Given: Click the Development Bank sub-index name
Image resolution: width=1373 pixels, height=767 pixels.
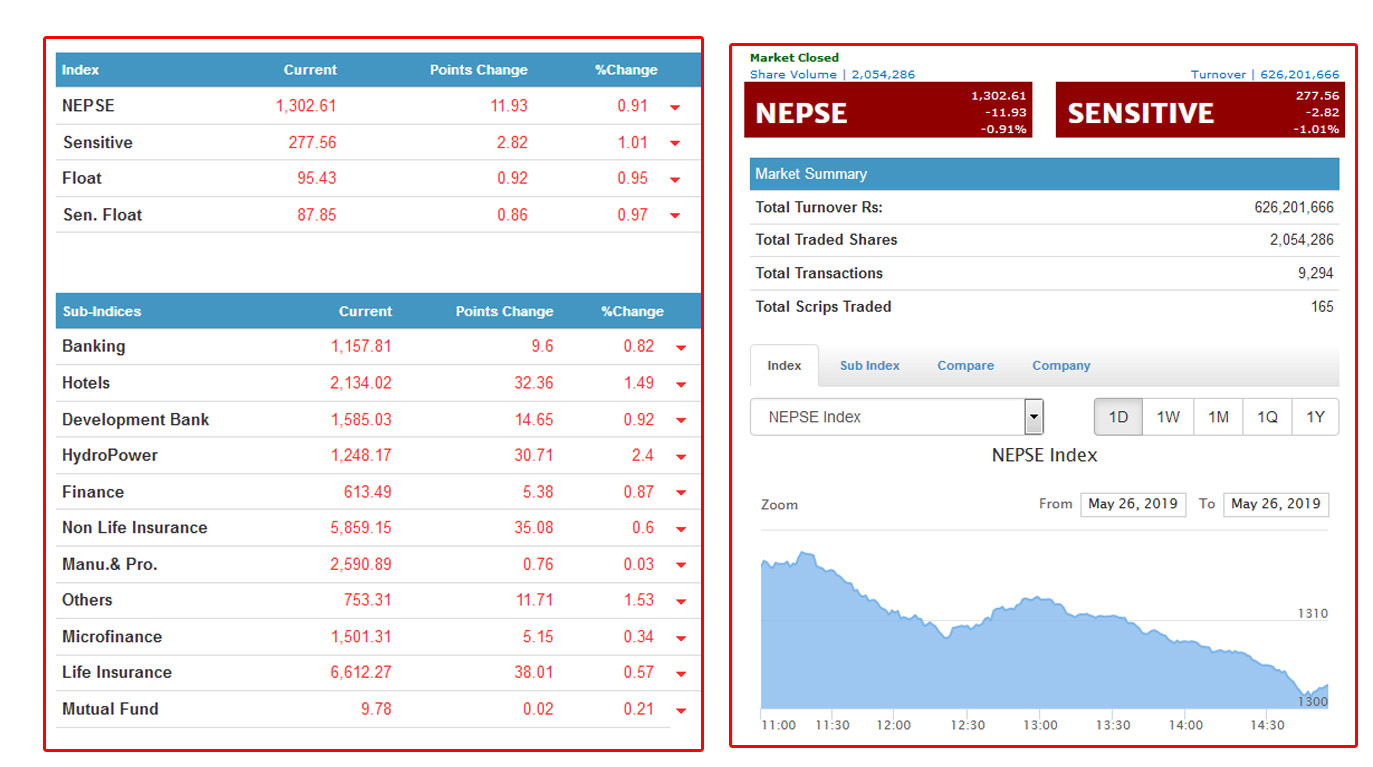Looking at the screenshot, I should tap(136, 419).
